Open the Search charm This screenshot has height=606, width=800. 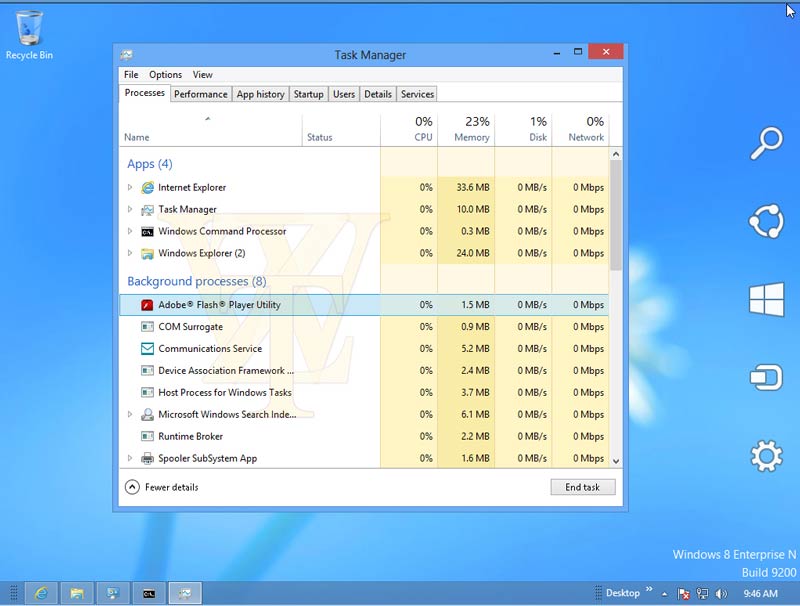766,143
